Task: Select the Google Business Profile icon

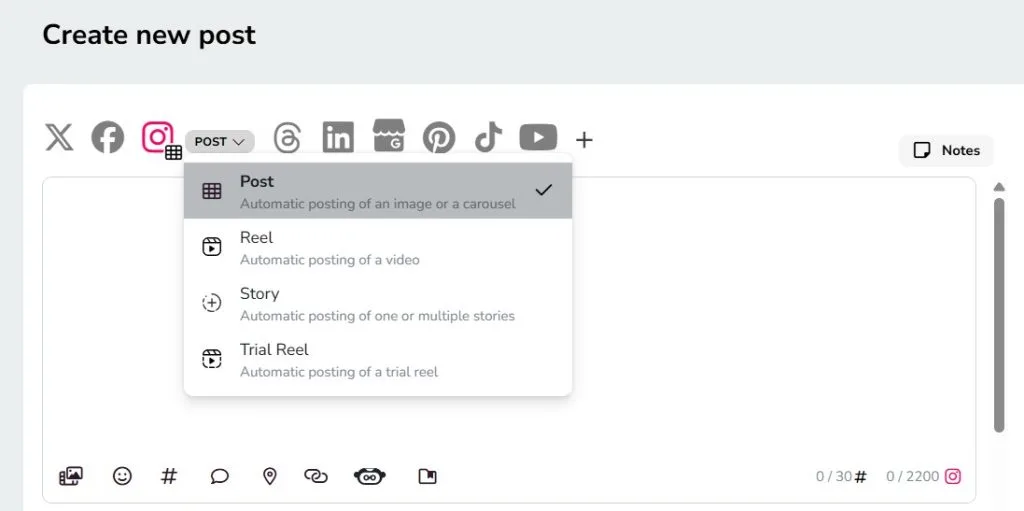Action: 389,136
